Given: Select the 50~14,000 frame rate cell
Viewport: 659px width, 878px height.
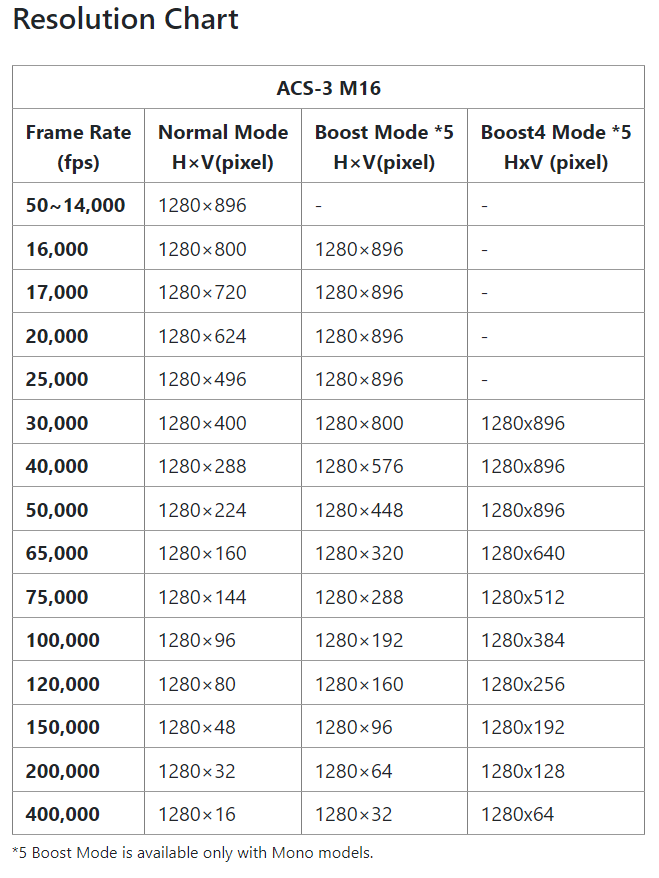Looking at the screenshot, I should (x=76, y=206).
